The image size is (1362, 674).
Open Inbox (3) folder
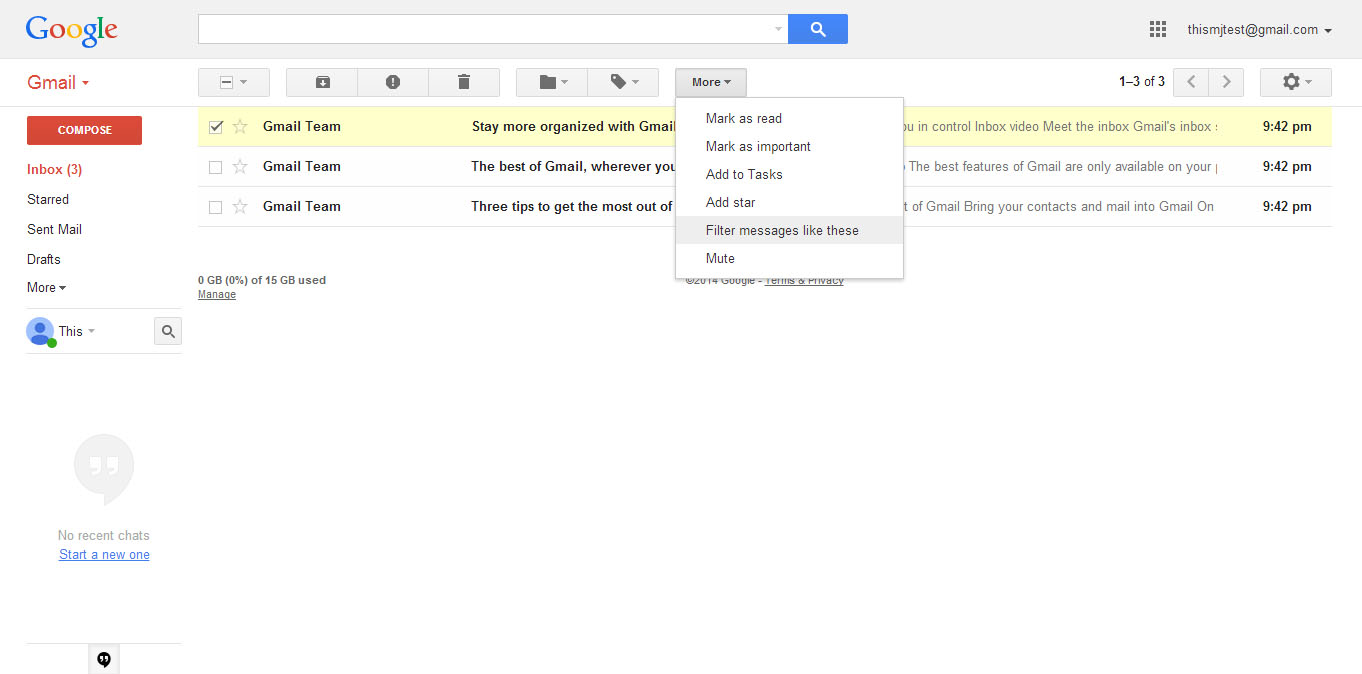[55, 169]
